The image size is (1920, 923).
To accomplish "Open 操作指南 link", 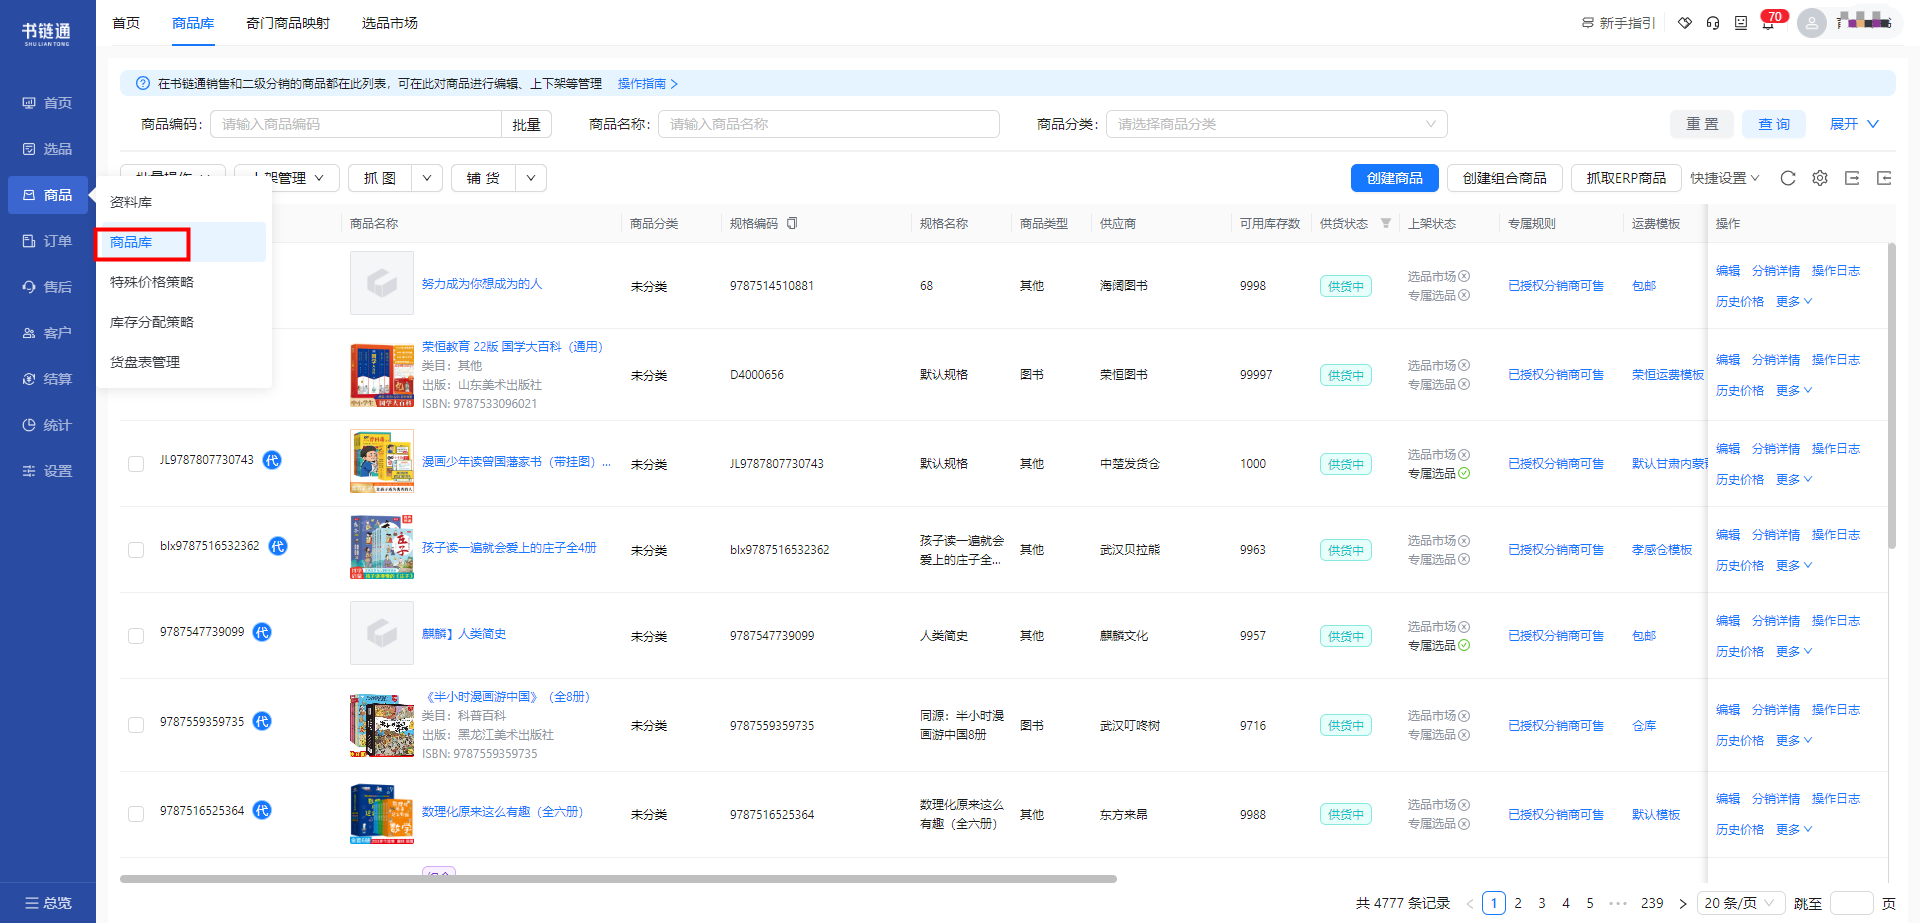I will [x=648, y=83].
